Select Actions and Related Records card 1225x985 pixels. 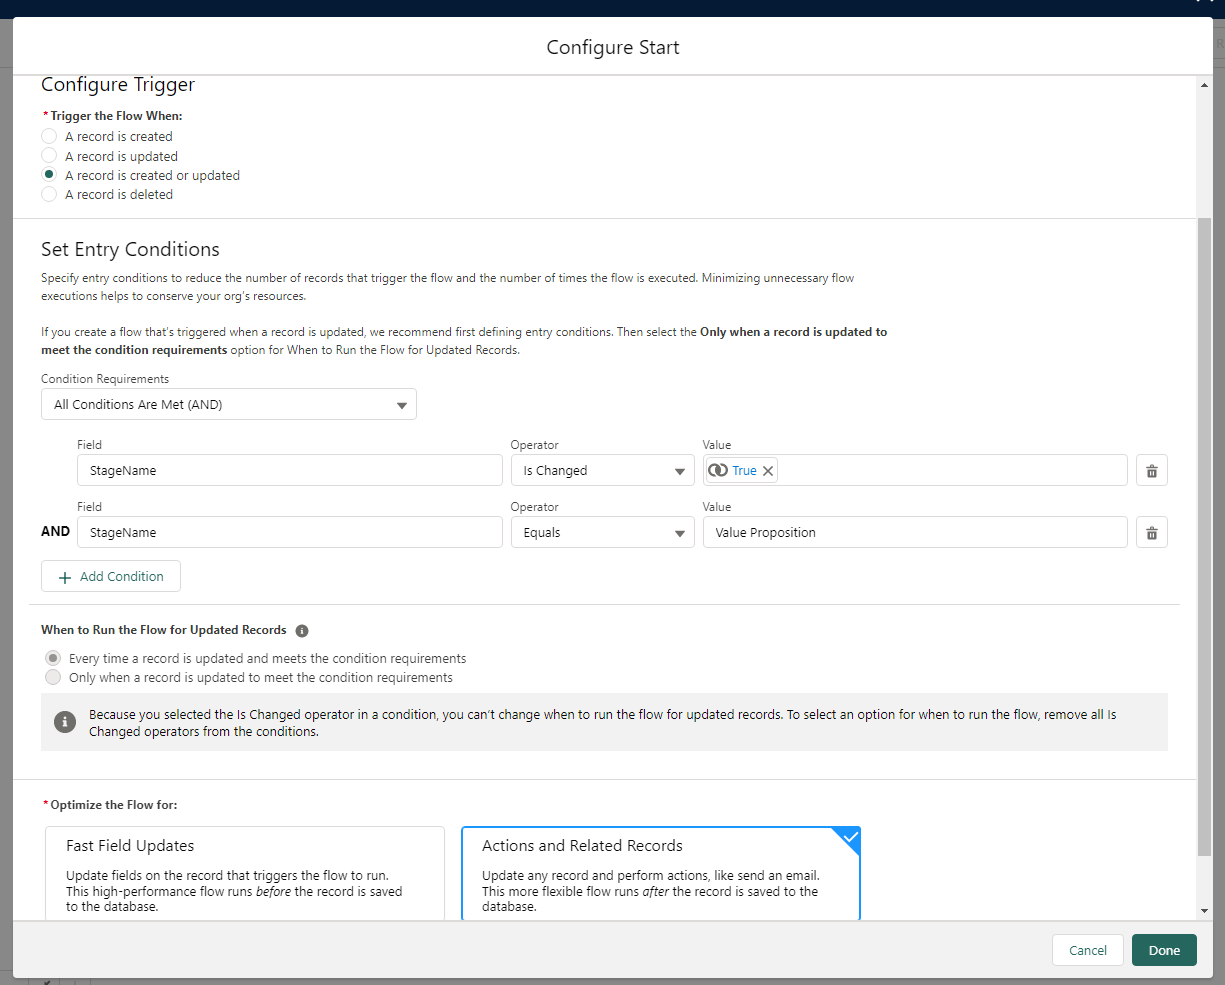660,872
